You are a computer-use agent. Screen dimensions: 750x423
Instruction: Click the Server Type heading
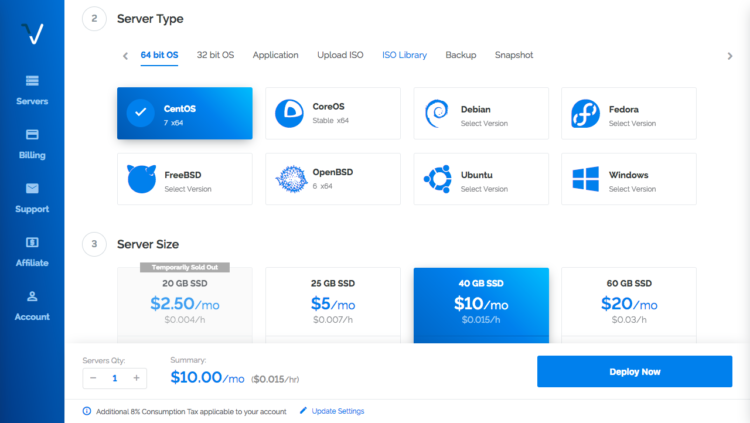tap(150, 19)
